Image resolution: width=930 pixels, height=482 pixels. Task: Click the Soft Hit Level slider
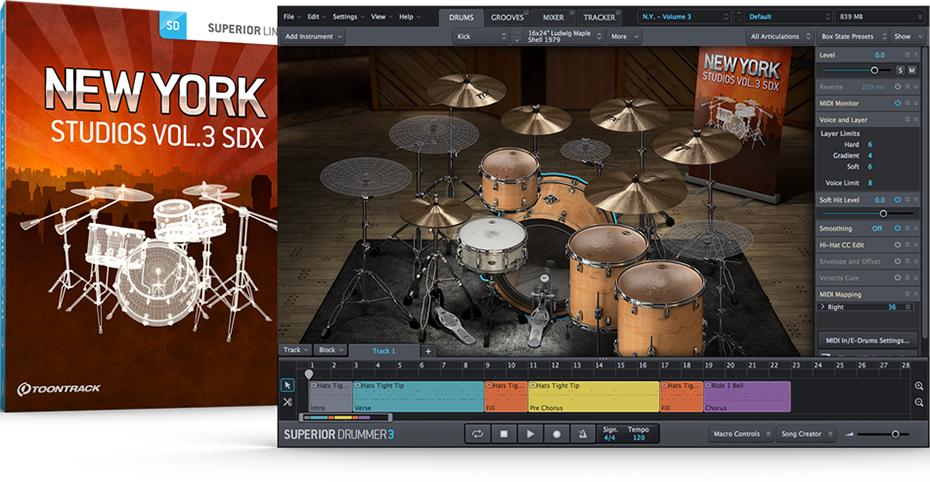(x=882, y=213)
